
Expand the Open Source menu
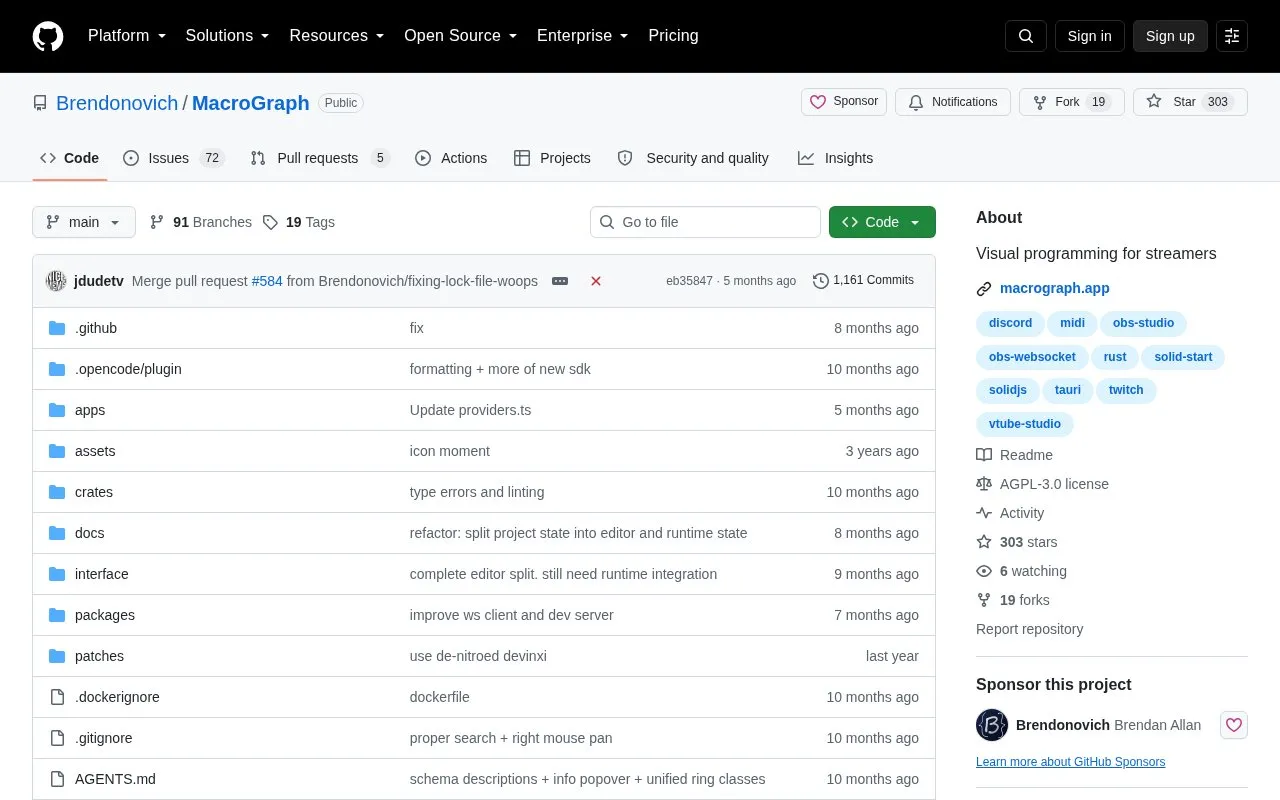coord(461,36)
